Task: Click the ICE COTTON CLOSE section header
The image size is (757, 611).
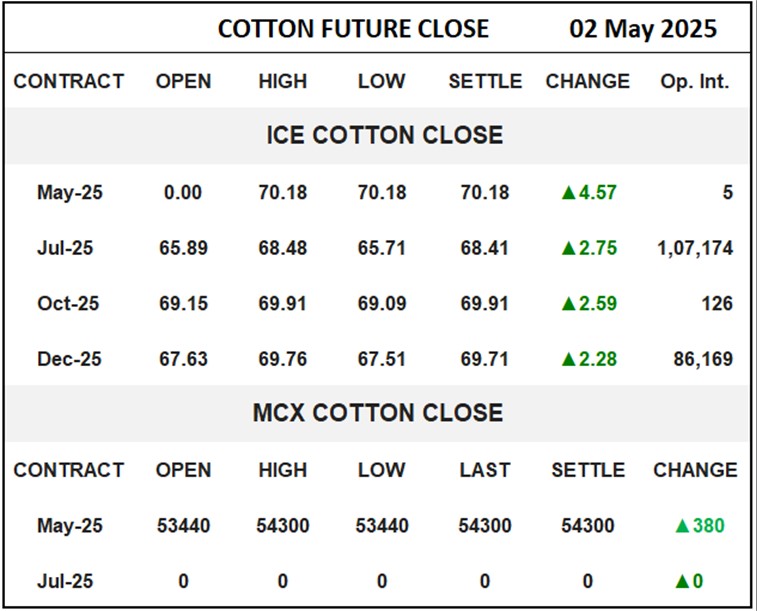Action: pyautogui.click(x=384, y=136)
